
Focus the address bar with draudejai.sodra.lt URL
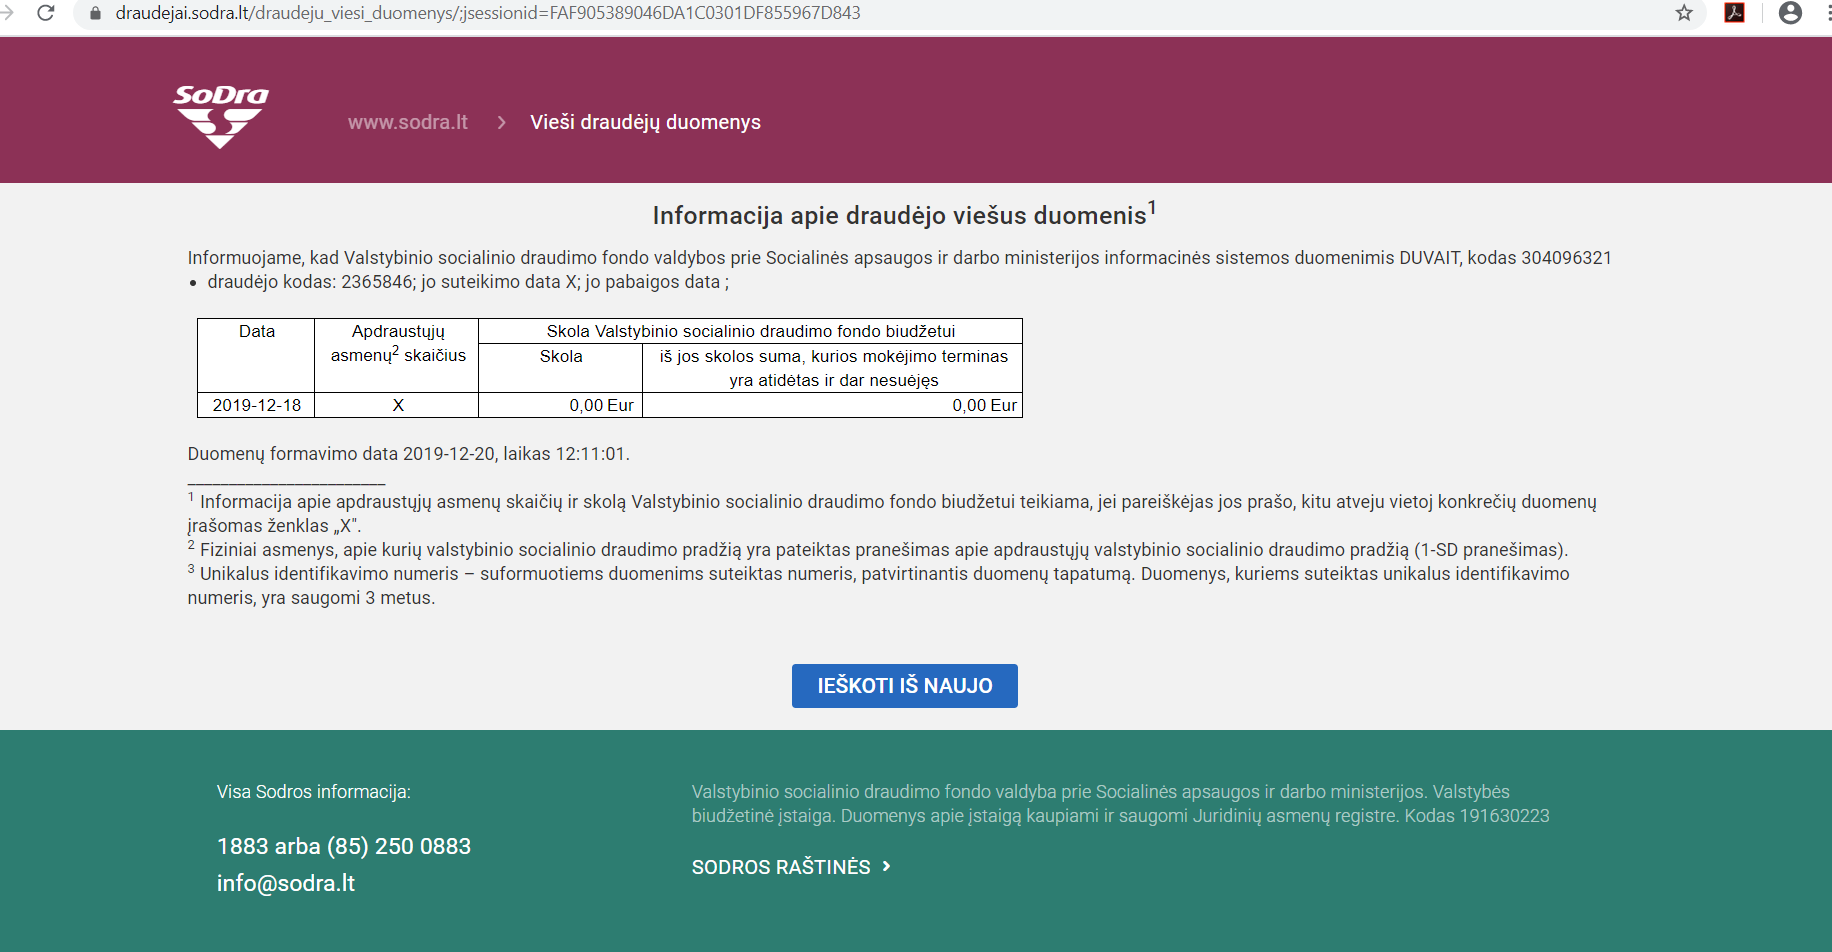pyautogui.click(x=700, y=13)
